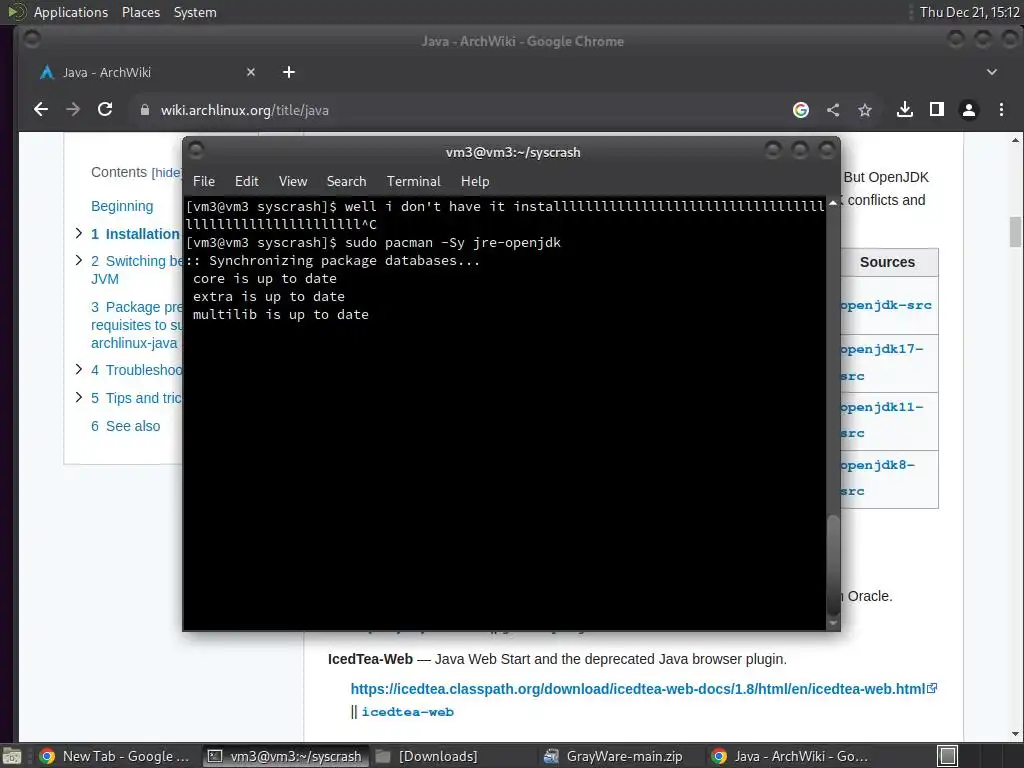The width and height of the screenshot is (1024, 768).
Task: Click the Chrome page scrollbar thumb
Action: click(1015, 232)
